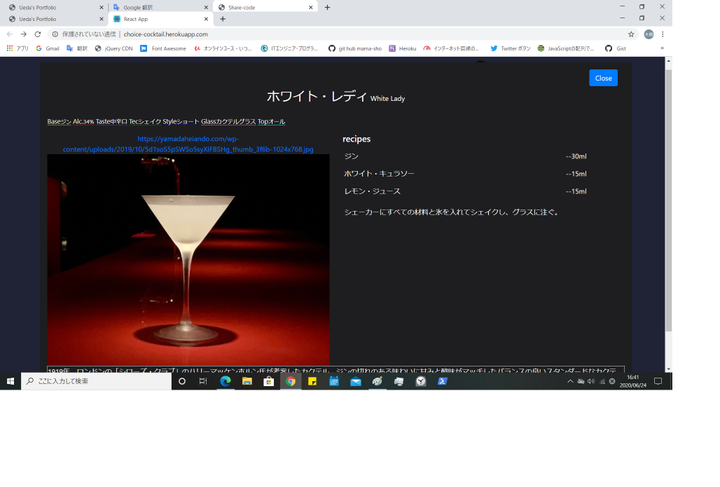
Task: Click the address bar showing choice-cocktail.herokuapp.com
Action: click(340, 34)
